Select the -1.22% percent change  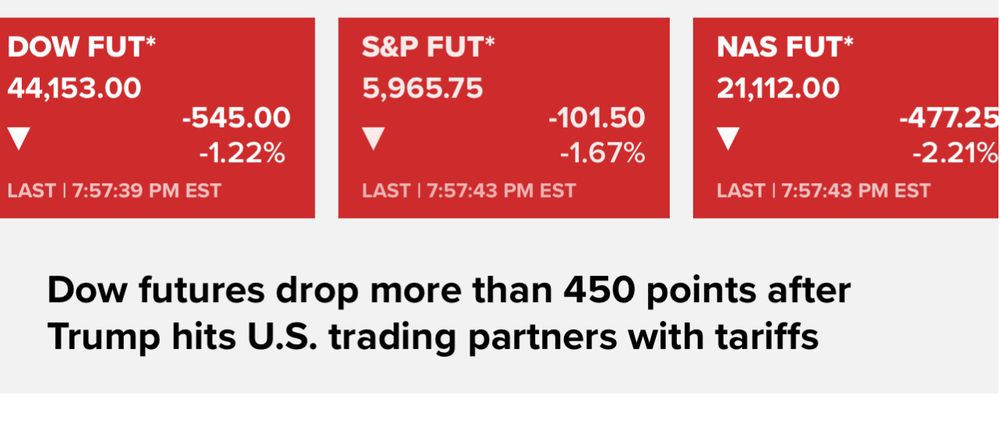pyautogui.click(x=246, y=154)
